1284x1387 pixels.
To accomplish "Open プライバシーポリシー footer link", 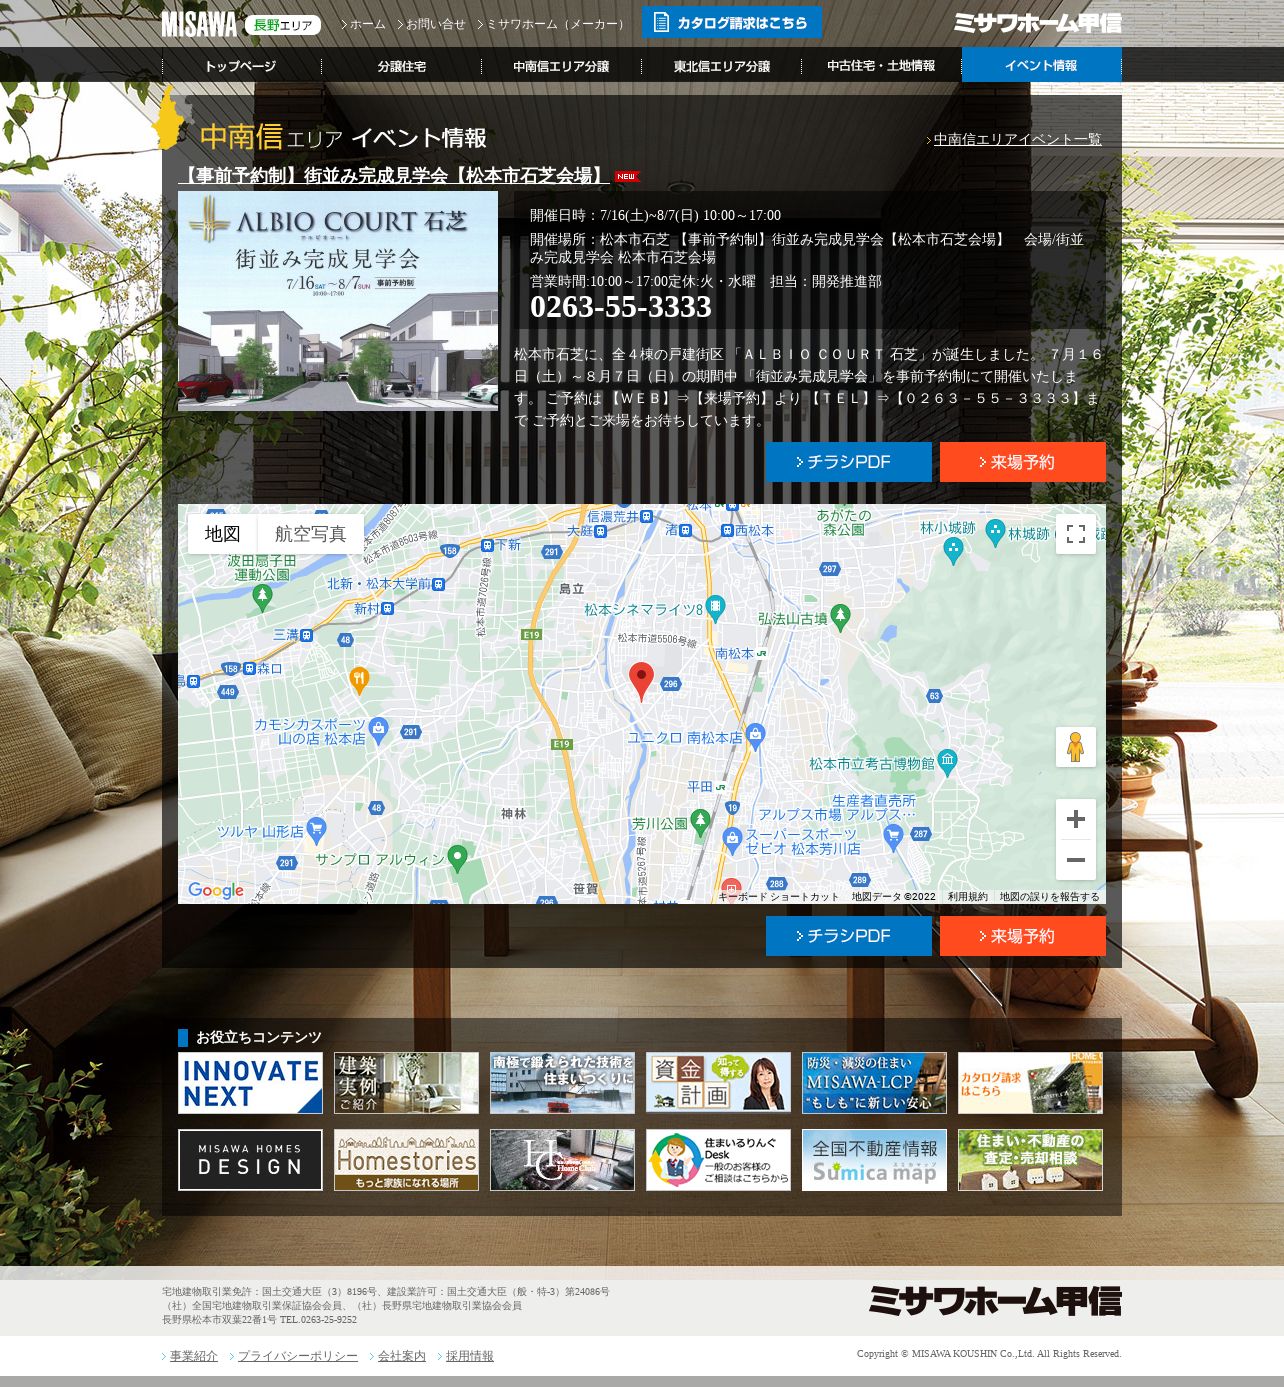I will pos(297,1356).
